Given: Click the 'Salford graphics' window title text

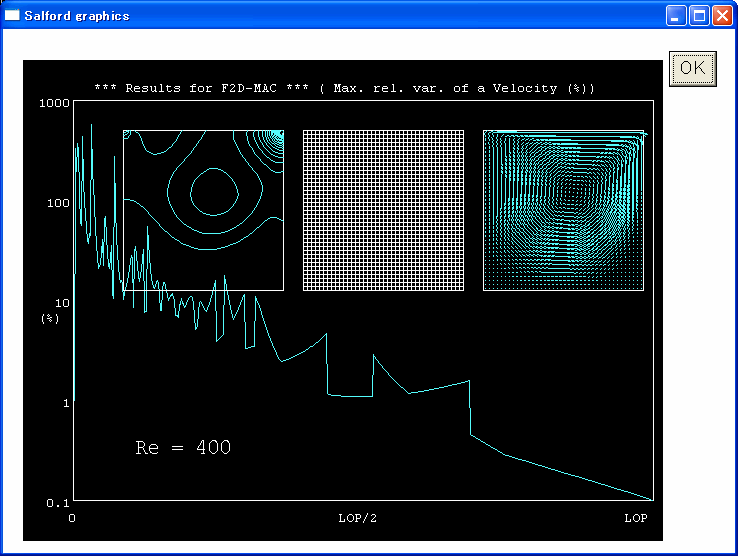Looking at the screenshot, I should click(x=77, y=16).
